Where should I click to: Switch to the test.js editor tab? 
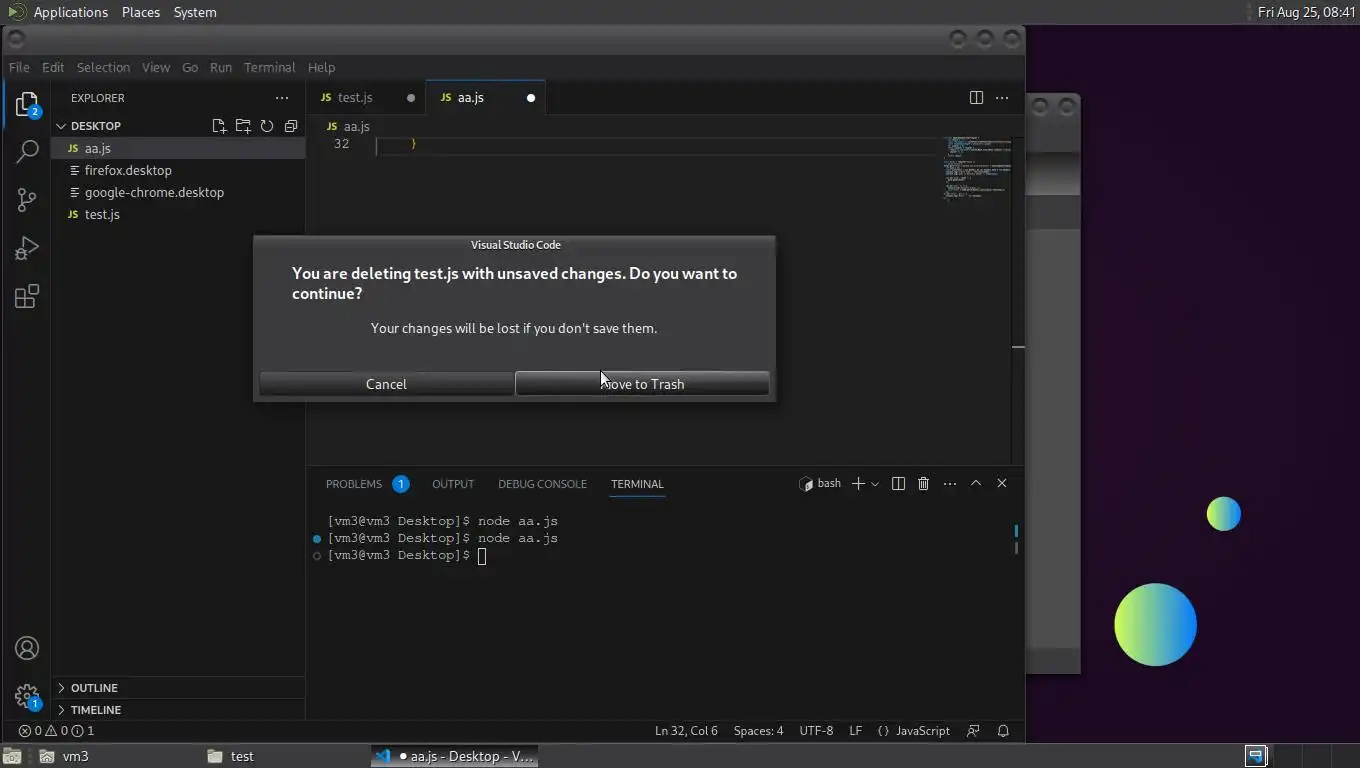pyautogui.click(x=366, y=97)
